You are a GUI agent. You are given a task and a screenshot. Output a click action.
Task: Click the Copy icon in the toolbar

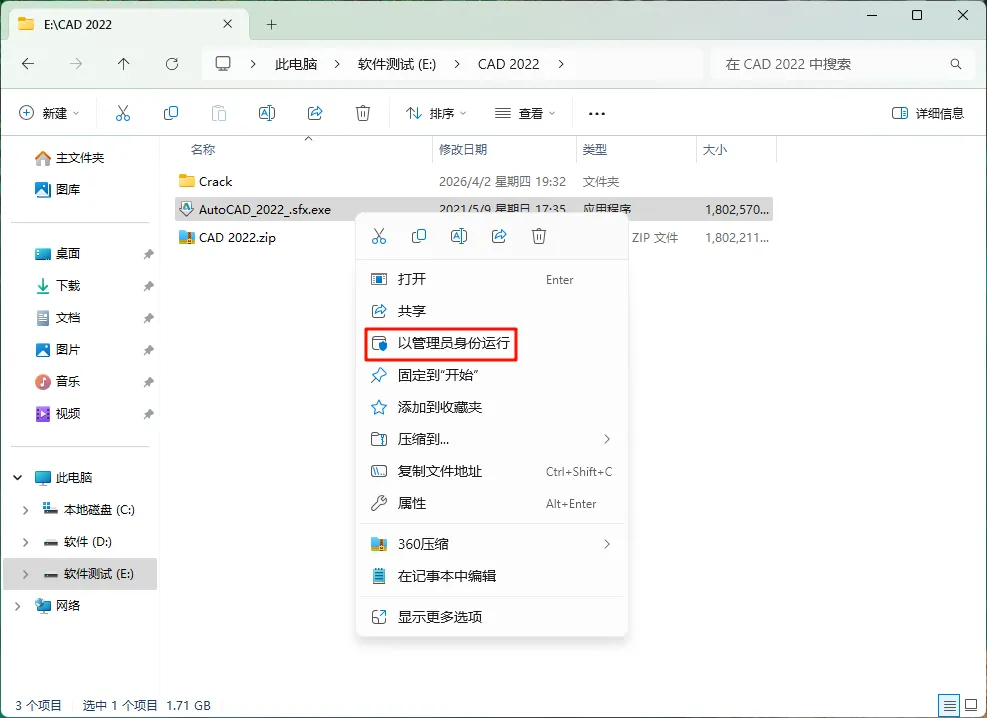(171, 113)
